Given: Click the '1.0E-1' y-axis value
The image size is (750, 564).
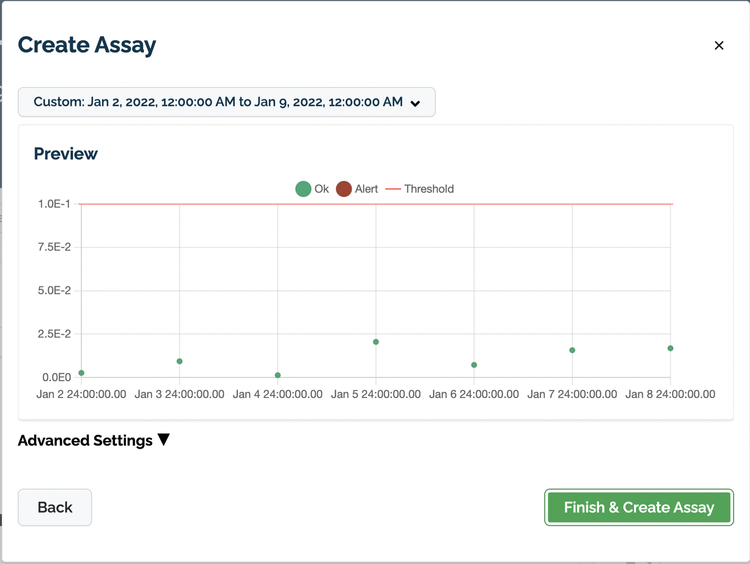Looking at the screenshot, I should 54,204.
